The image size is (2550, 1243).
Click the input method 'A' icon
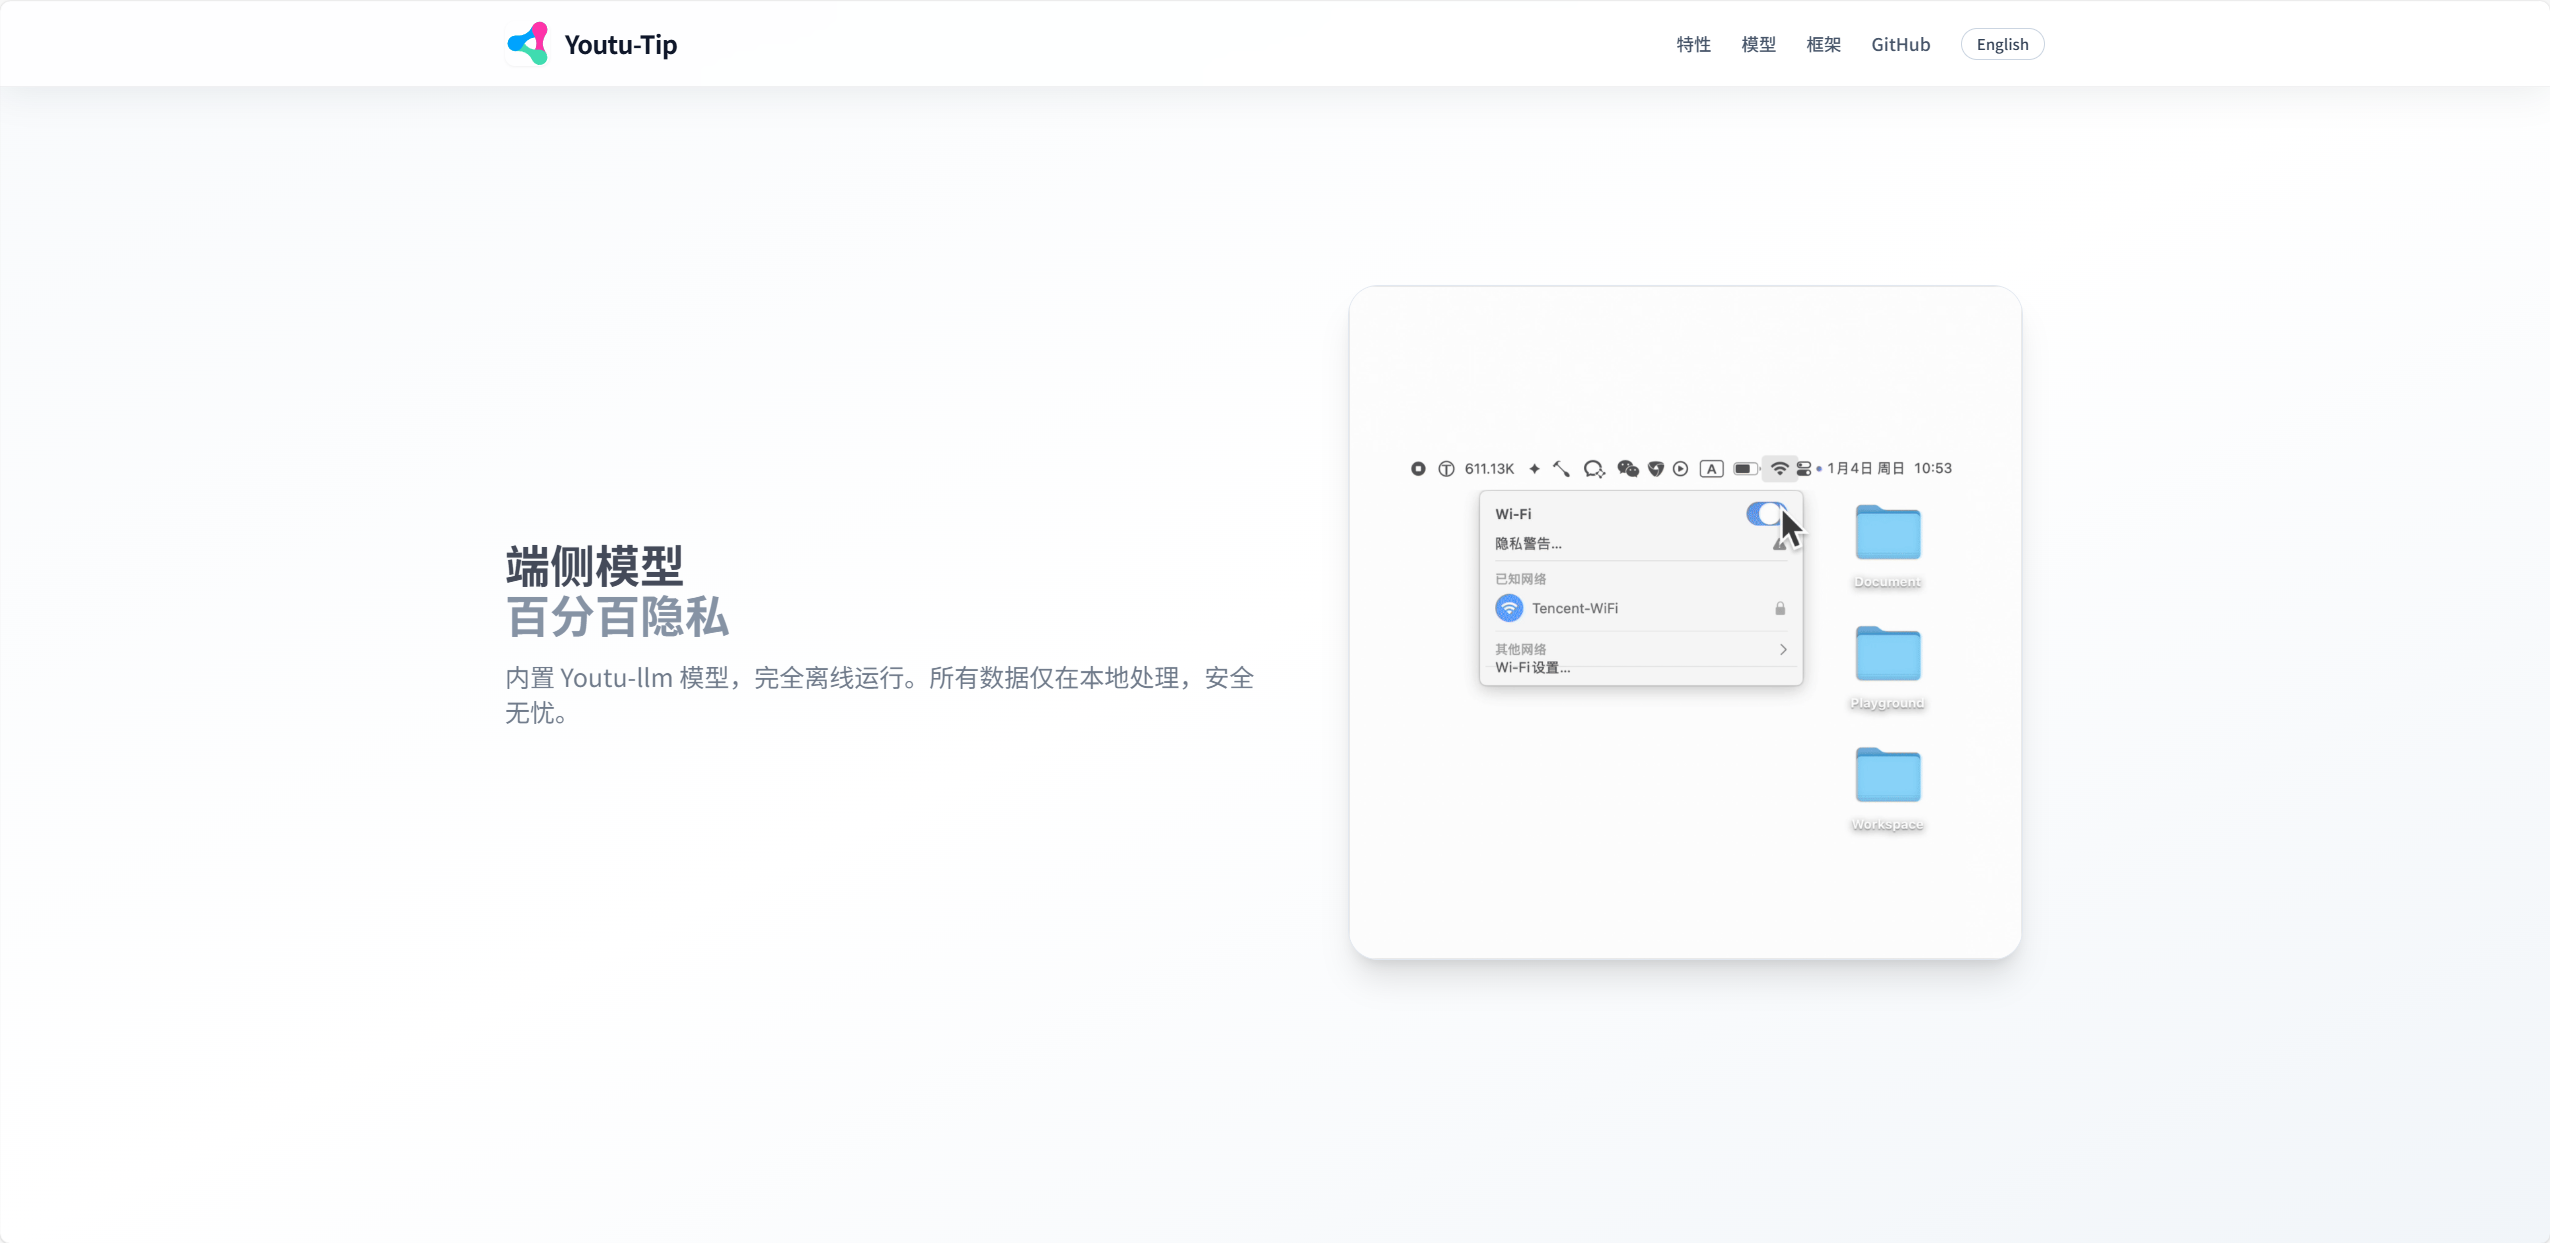pyautogui.click(x=1711, y=468)
